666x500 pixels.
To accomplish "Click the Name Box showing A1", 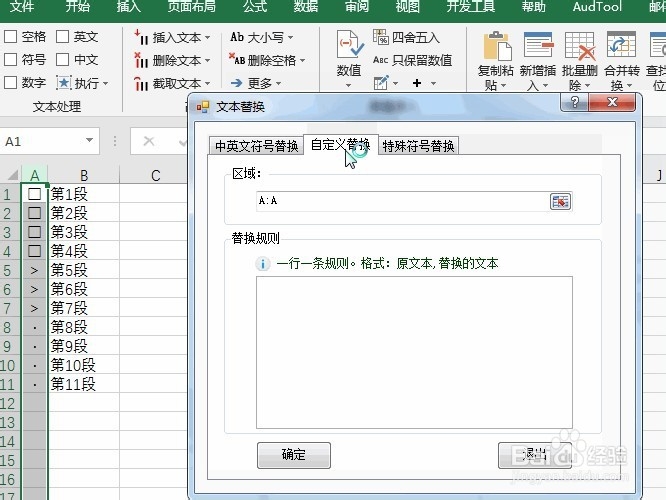I will click(44, 141).
